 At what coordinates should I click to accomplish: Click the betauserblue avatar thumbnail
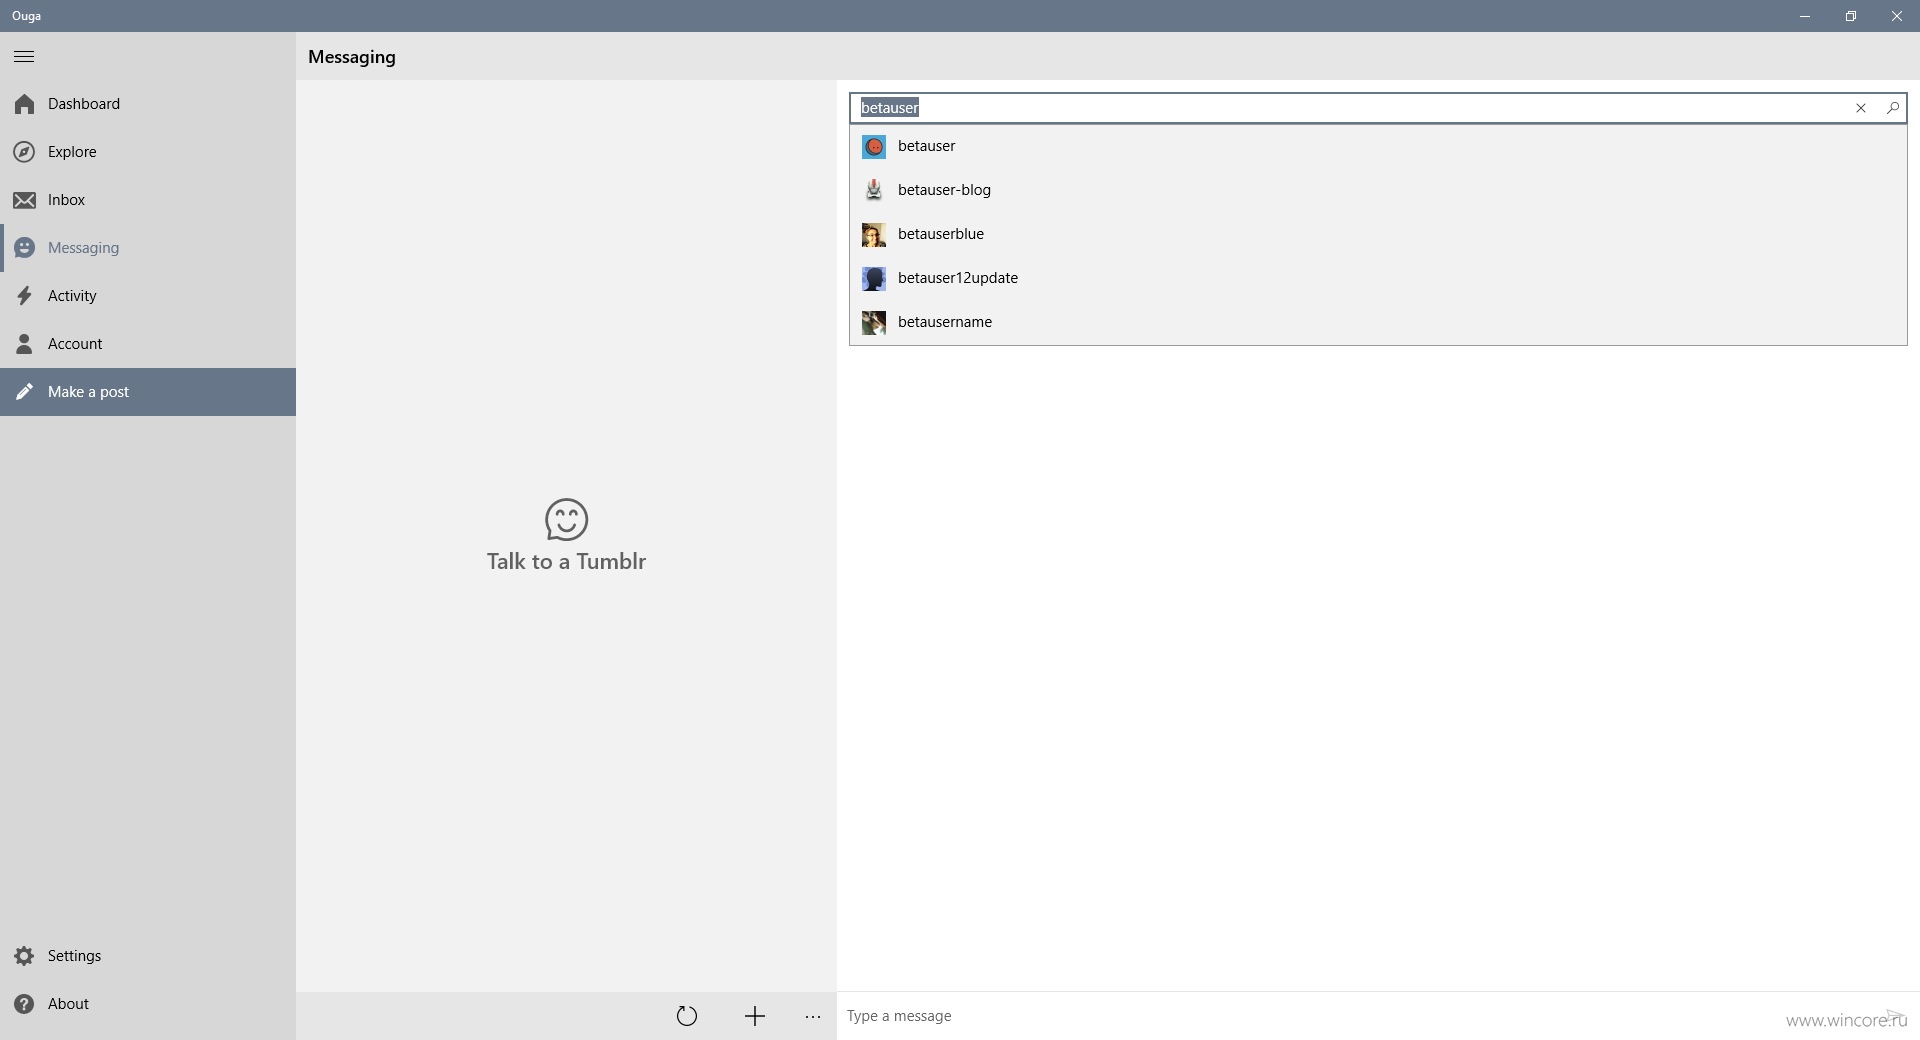[x=874, y=235]
